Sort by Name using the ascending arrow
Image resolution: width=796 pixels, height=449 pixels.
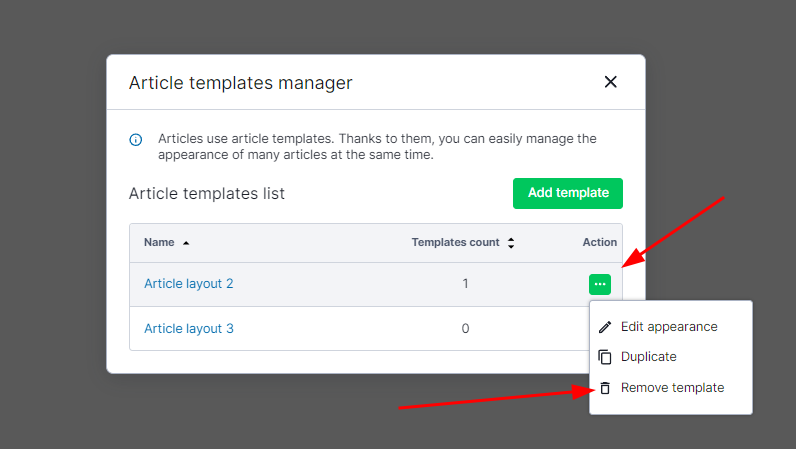(186, 243)
